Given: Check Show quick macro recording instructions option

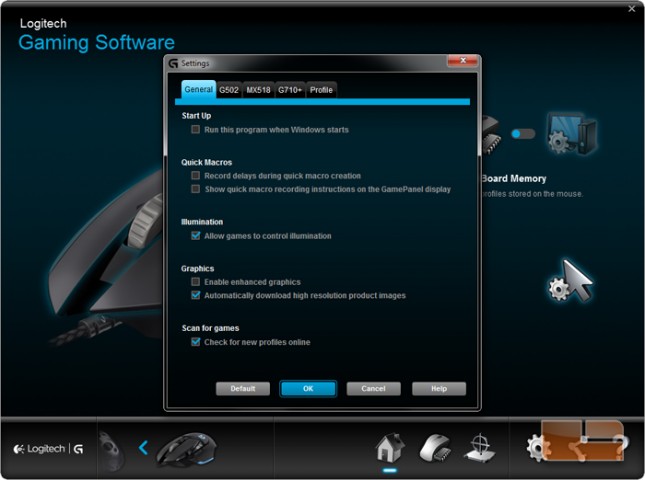Looking at the screenshot, I should [195, 189].
